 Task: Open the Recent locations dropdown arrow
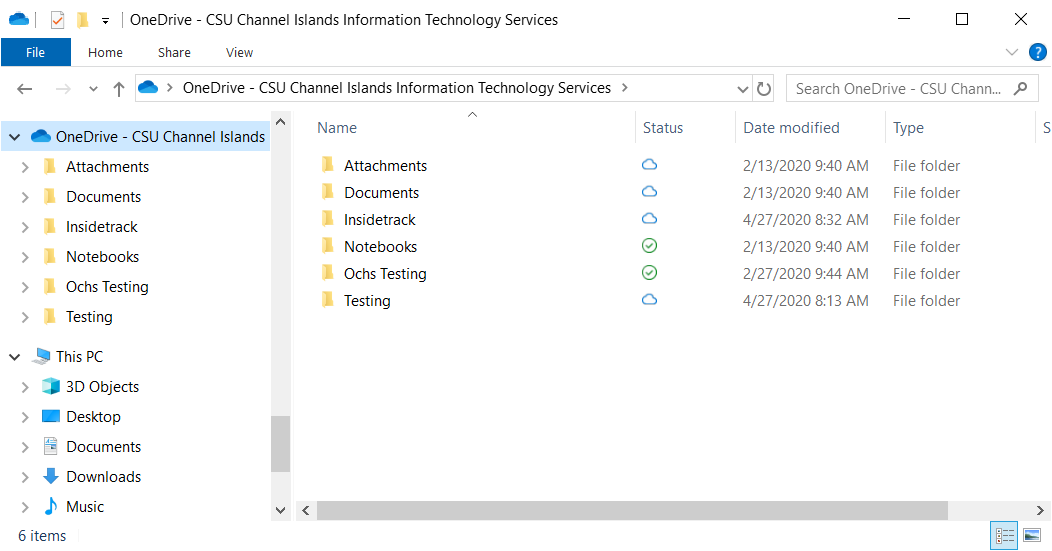93,89
